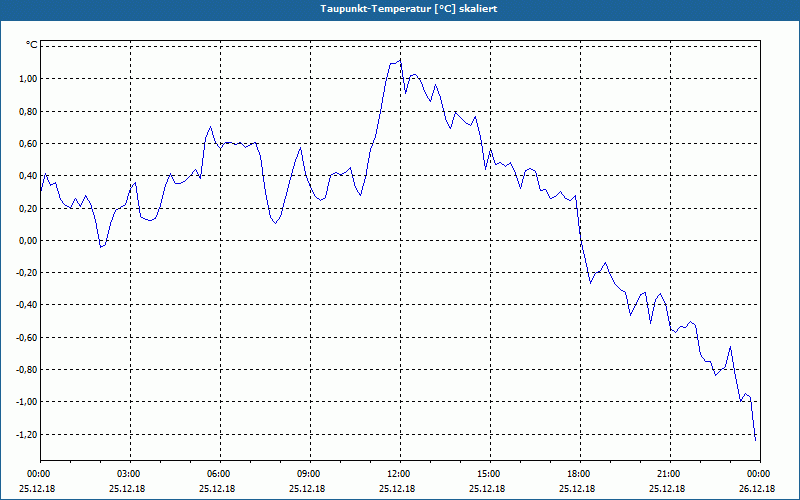The image size is (800, 500).
Task: Click the 03:00 time label
Action: point(130,474)
